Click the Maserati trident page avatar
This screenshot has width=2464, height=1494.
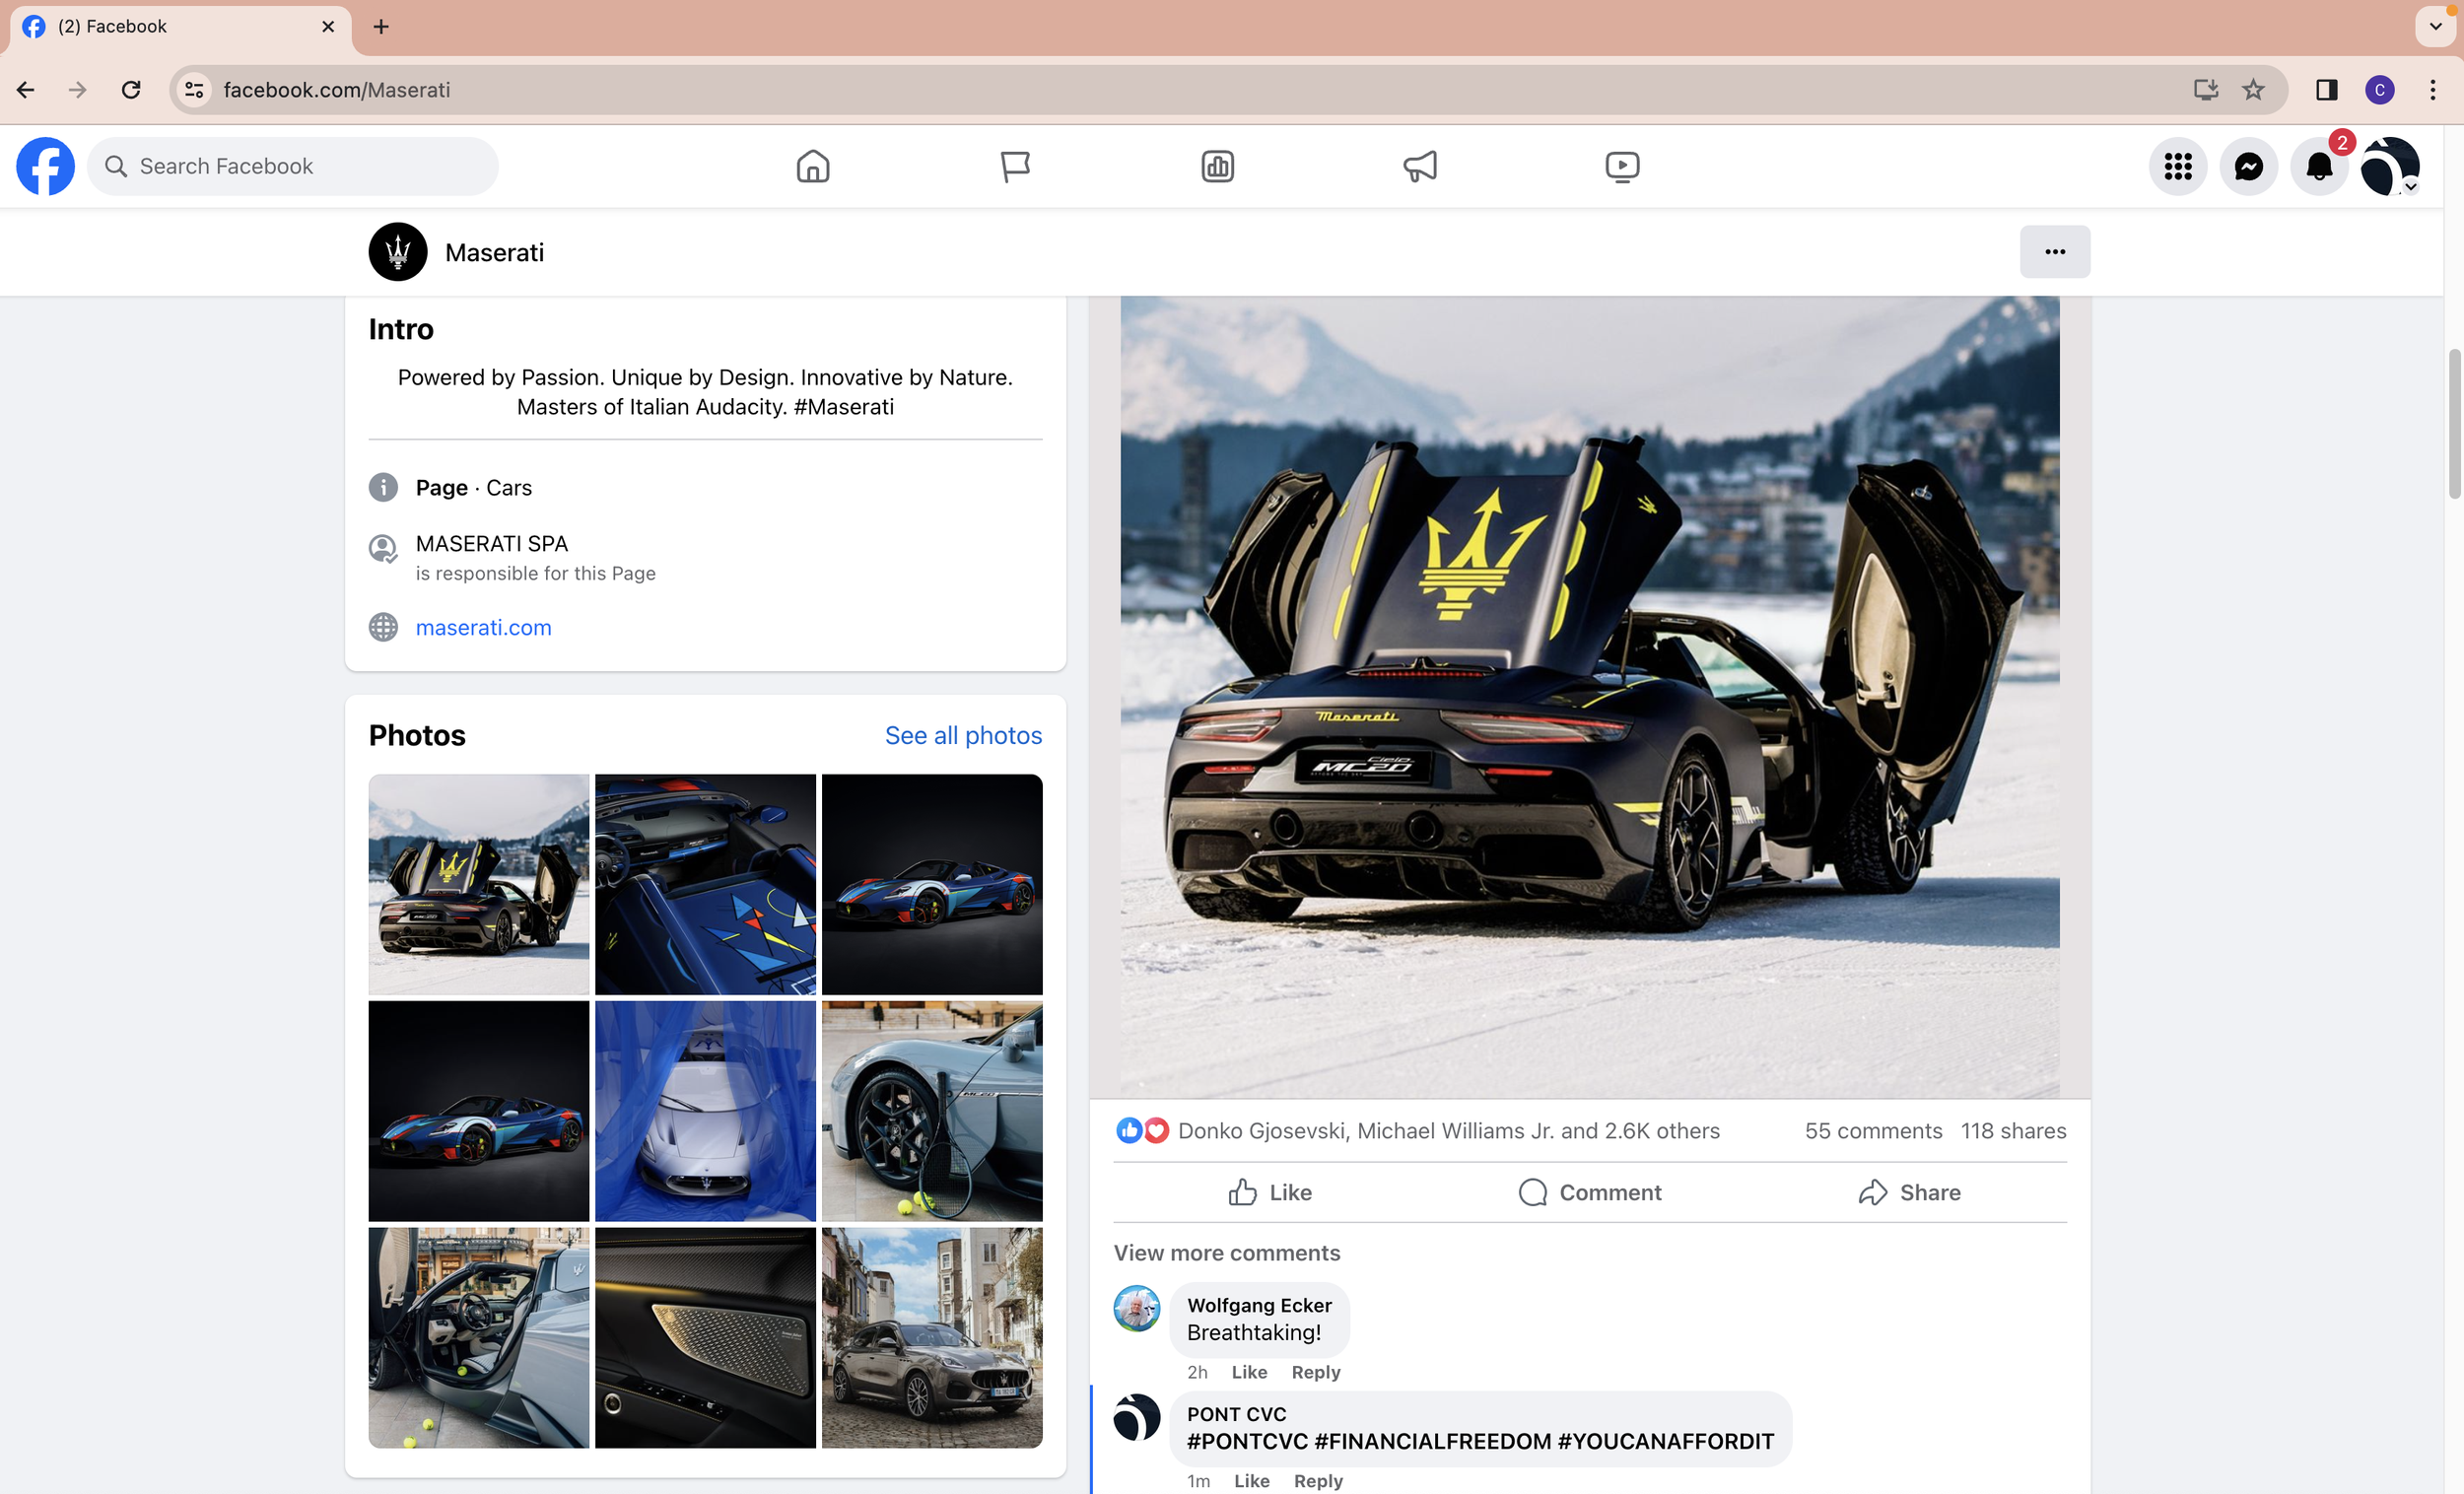(x=398, y=252)
